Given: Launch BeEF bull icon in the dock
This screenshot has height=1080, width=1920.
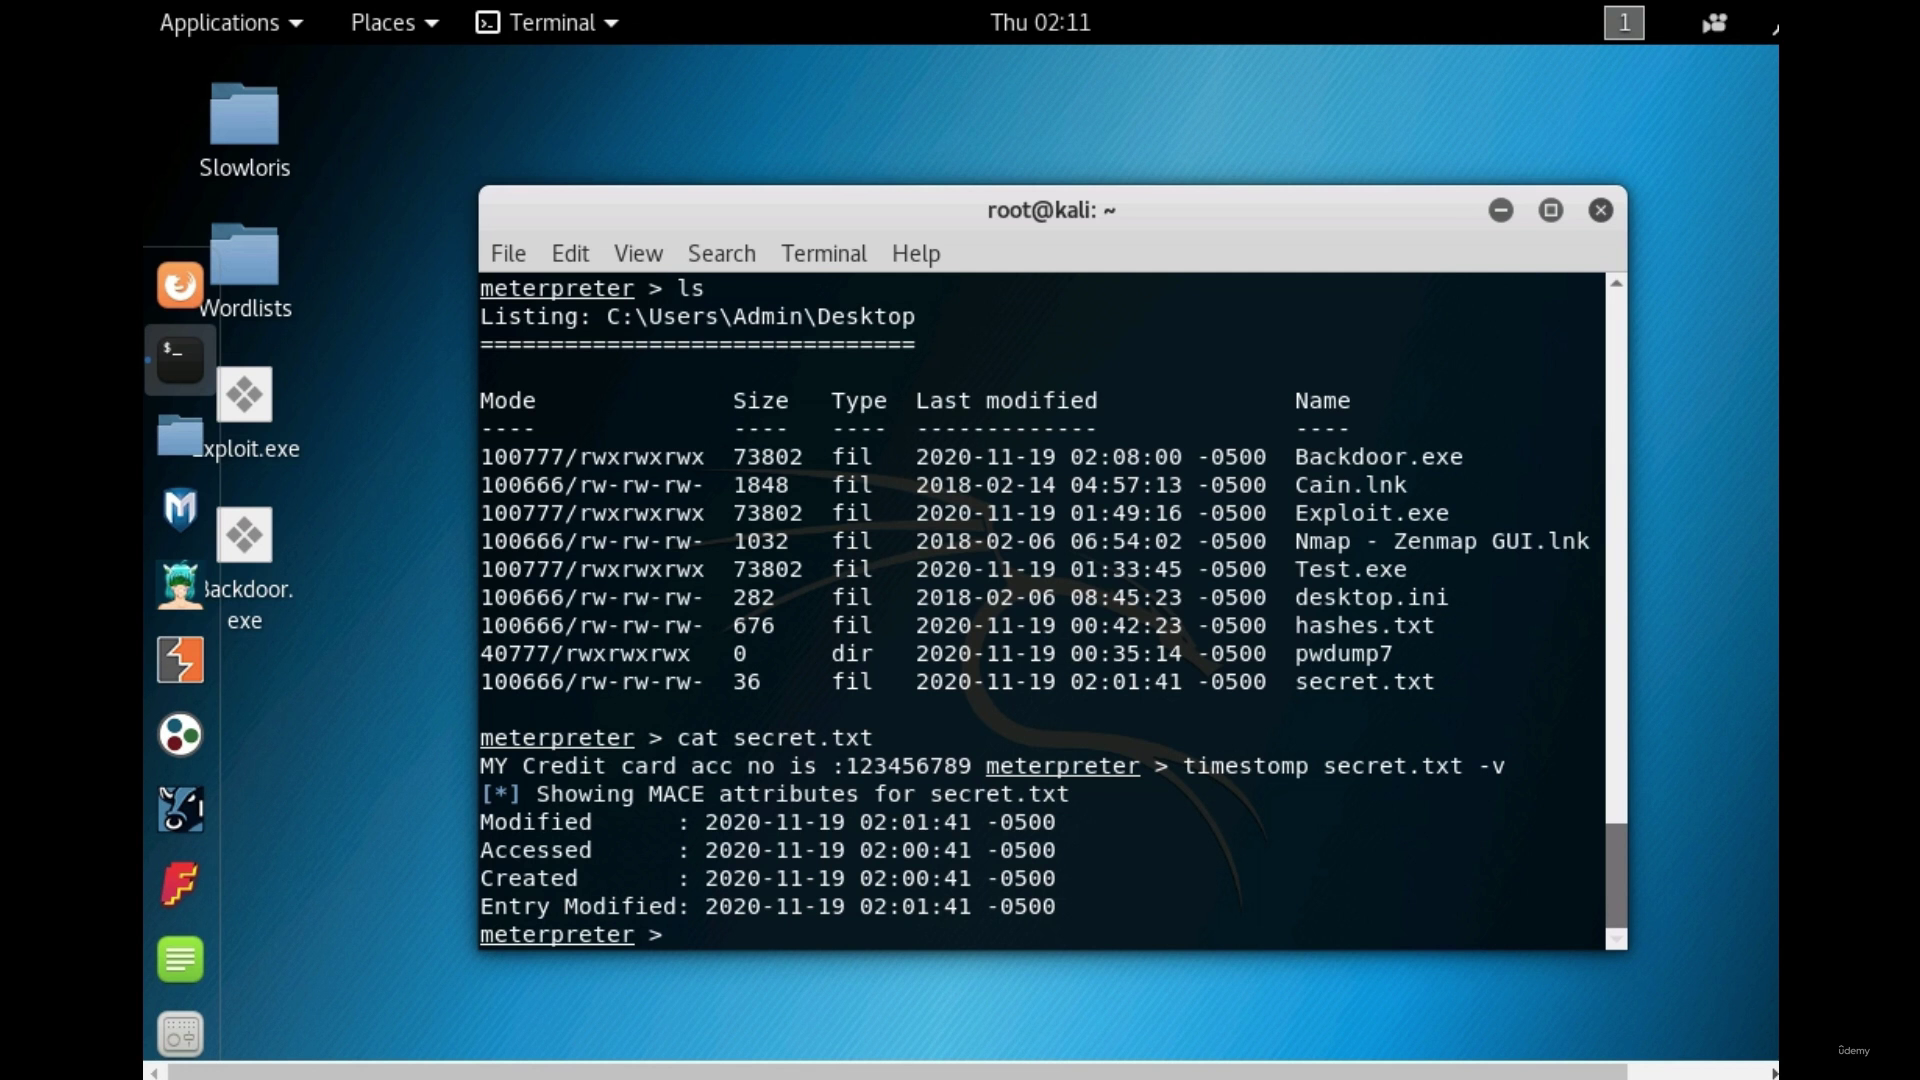Looking at the screenshot, I should tap(180, 810).
